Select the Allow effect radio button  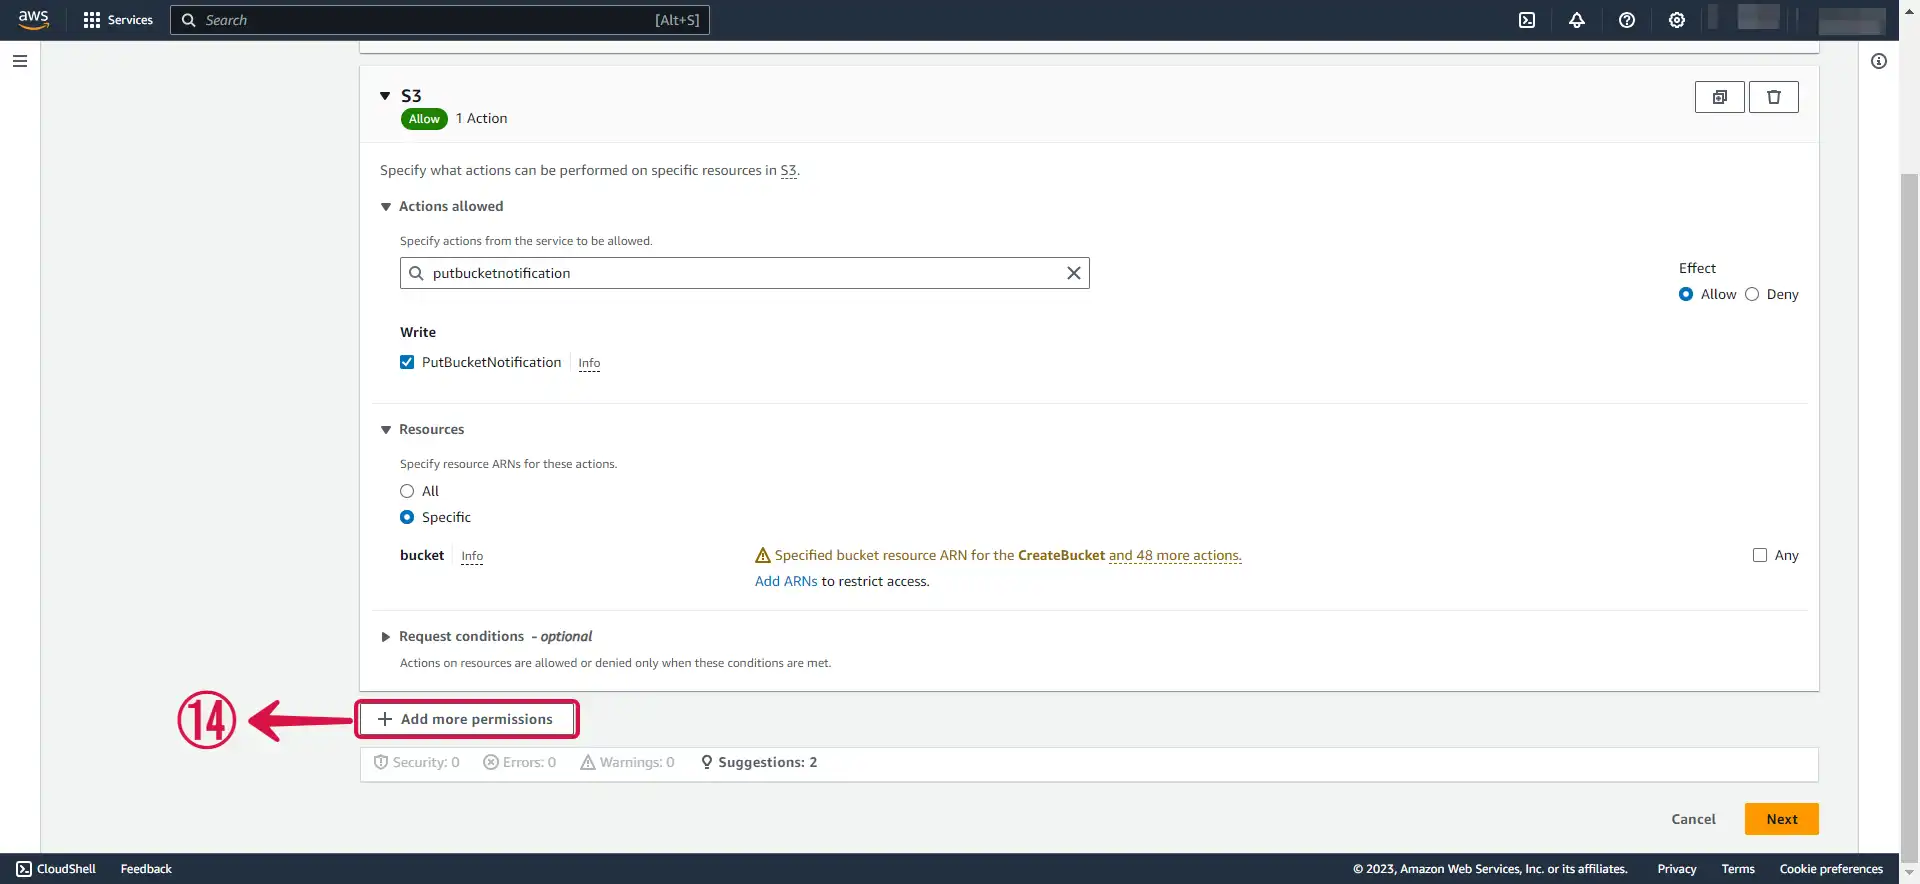pyautogui.click(x=1686, y=294)
